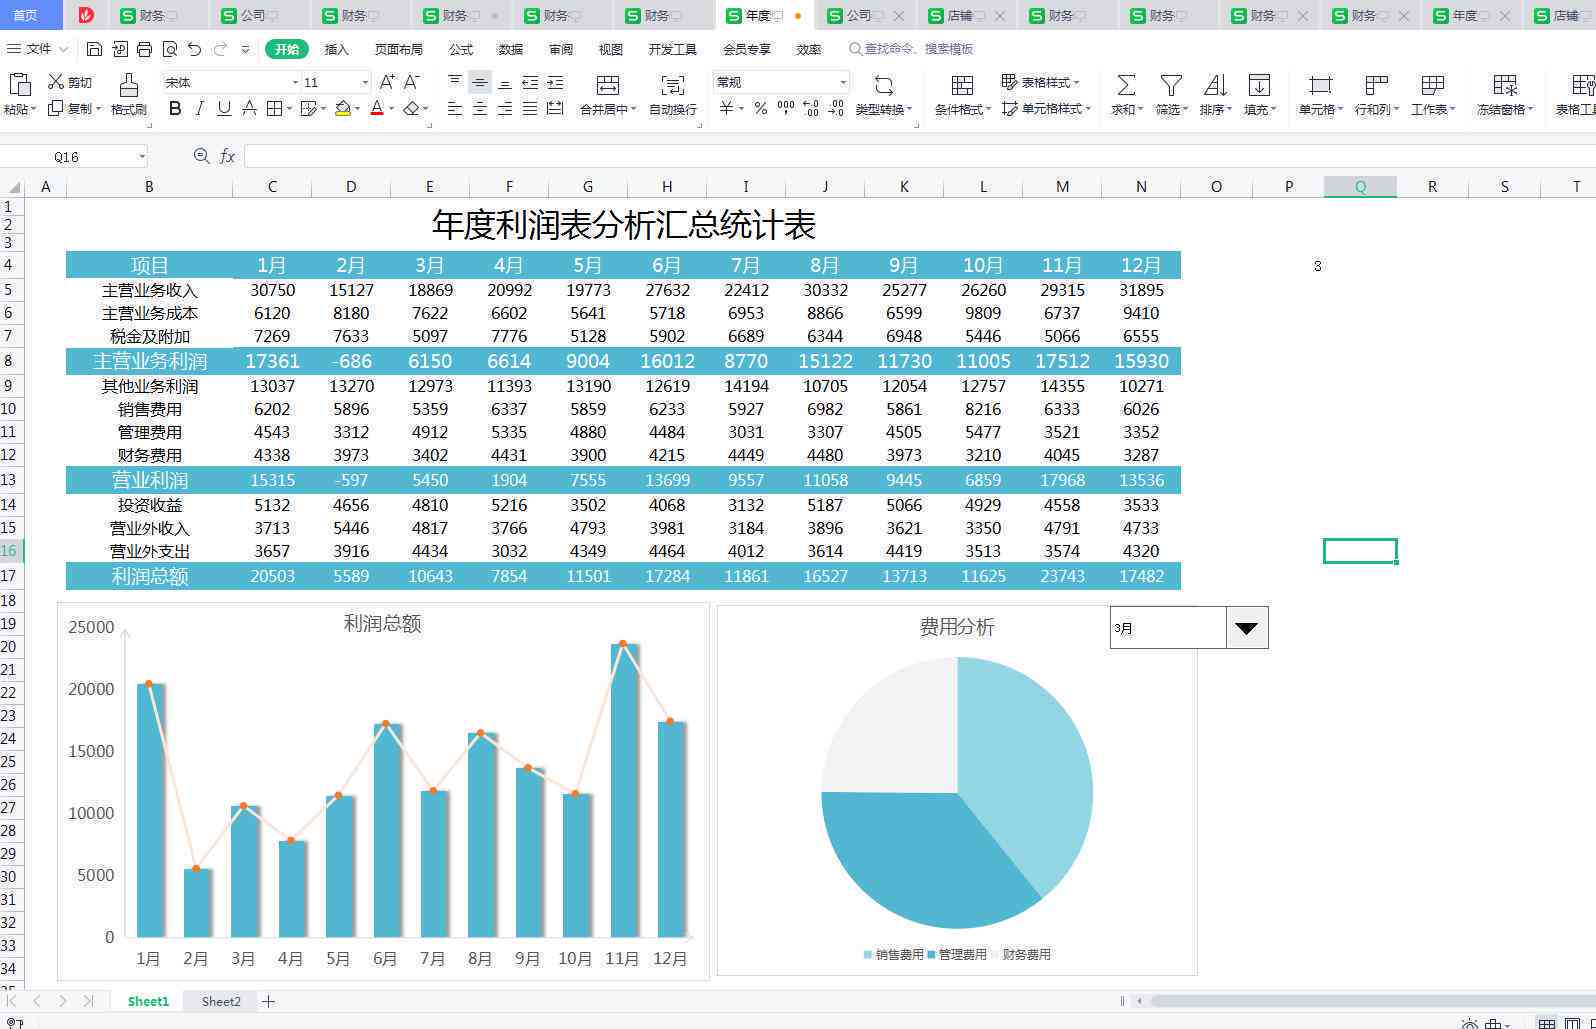Switch to the Data (数据) tab
The height and width of the screenshot is (1029, 1596).
[511, 49]
